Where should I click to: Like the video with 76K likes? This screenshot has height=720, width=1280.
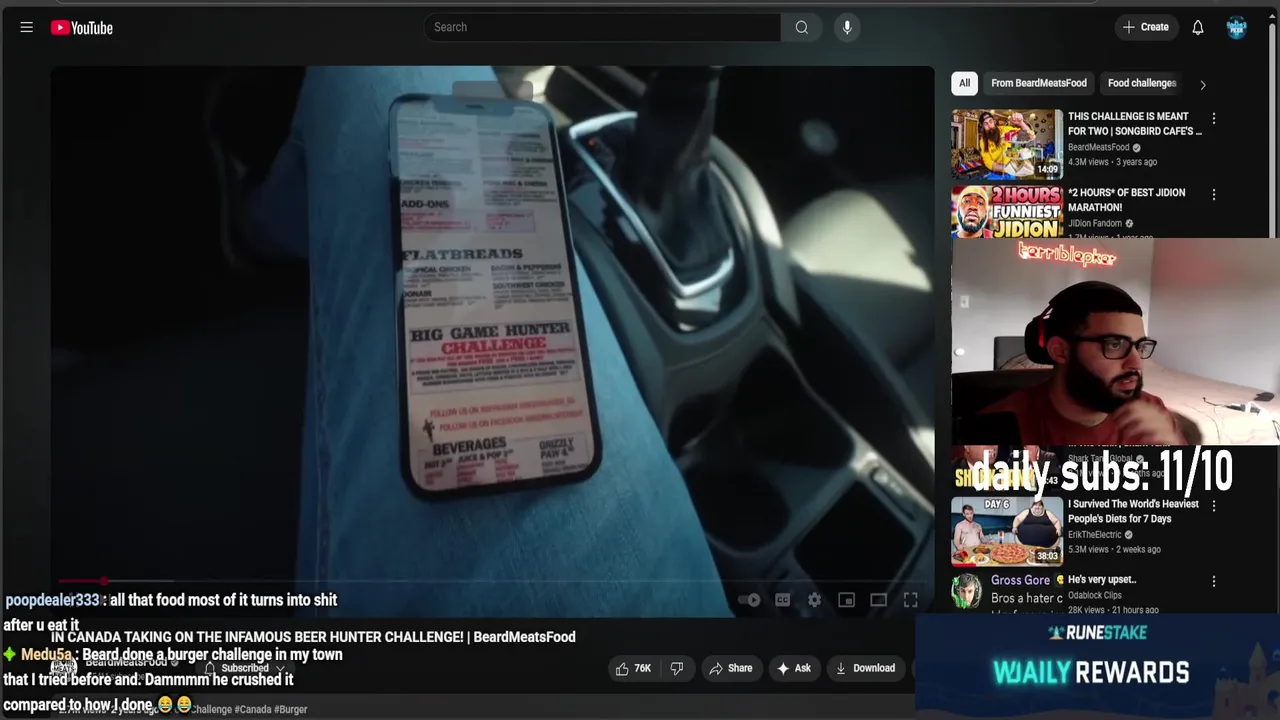[633, 668]
